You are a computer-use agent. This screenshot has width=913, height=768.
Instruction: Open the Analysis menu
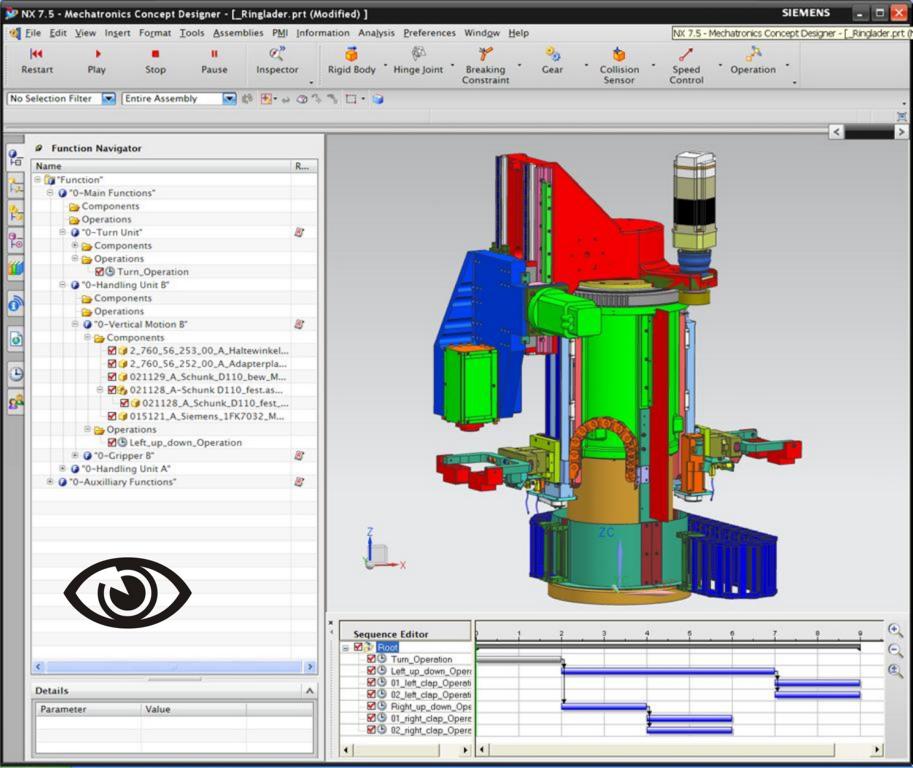coord(376,33)
